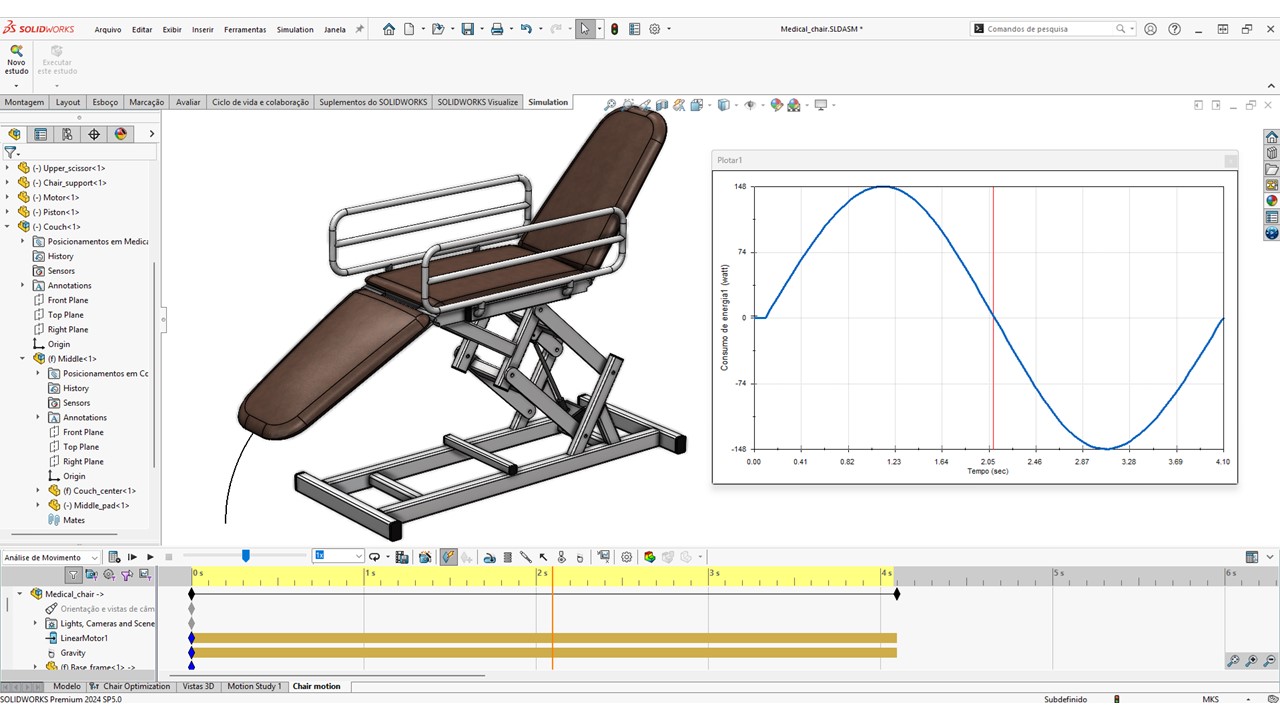Collapse the (f) Middle<1> part
Viewport: 1280px width, 720px height.
pyautogui.click(x=23, y=359)
